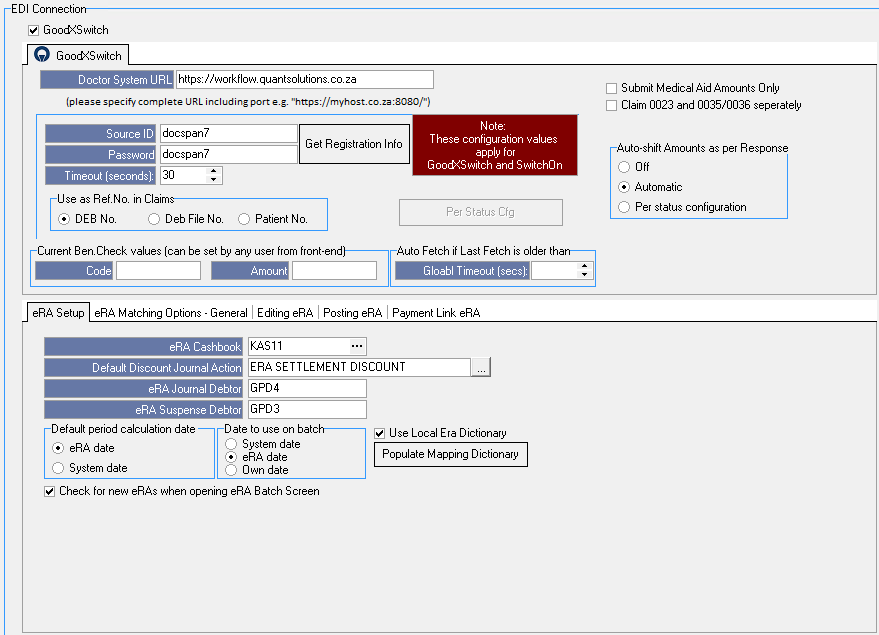Viewport: 879px width, 635px height.
Task: Click the Ben.Check Code label
Action: 74,271
